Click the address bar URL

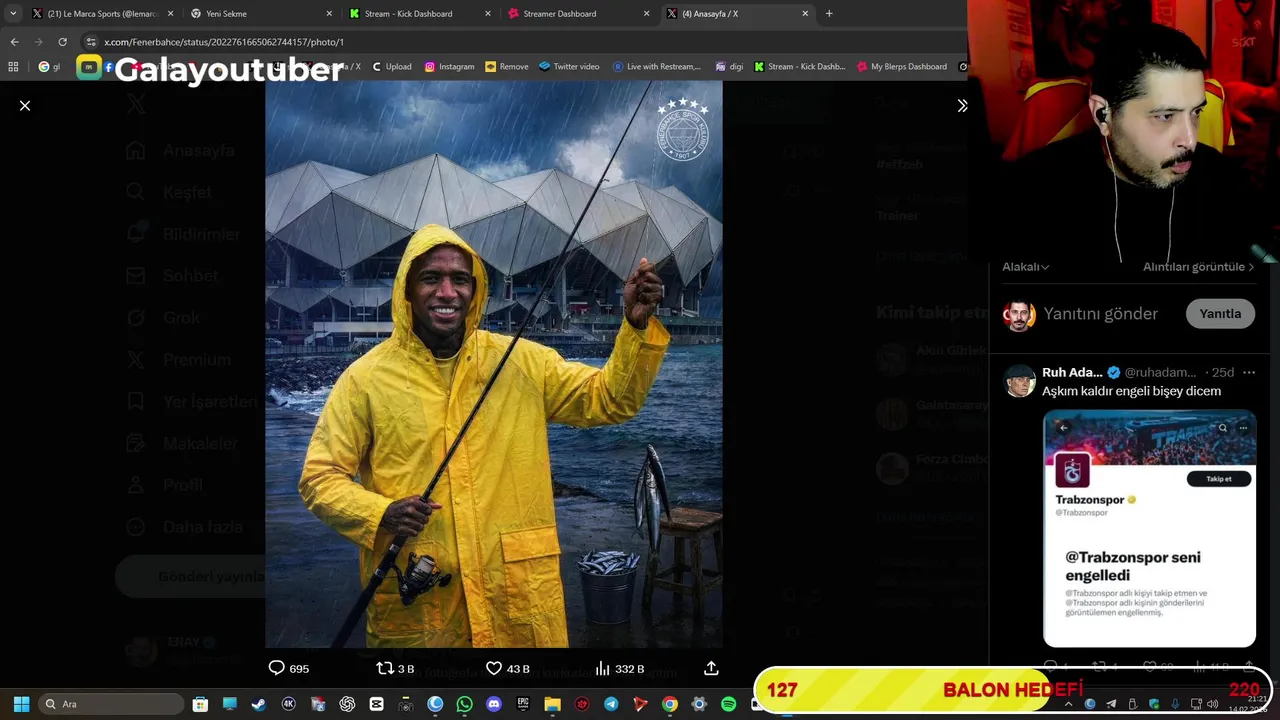tap(224, 42)
